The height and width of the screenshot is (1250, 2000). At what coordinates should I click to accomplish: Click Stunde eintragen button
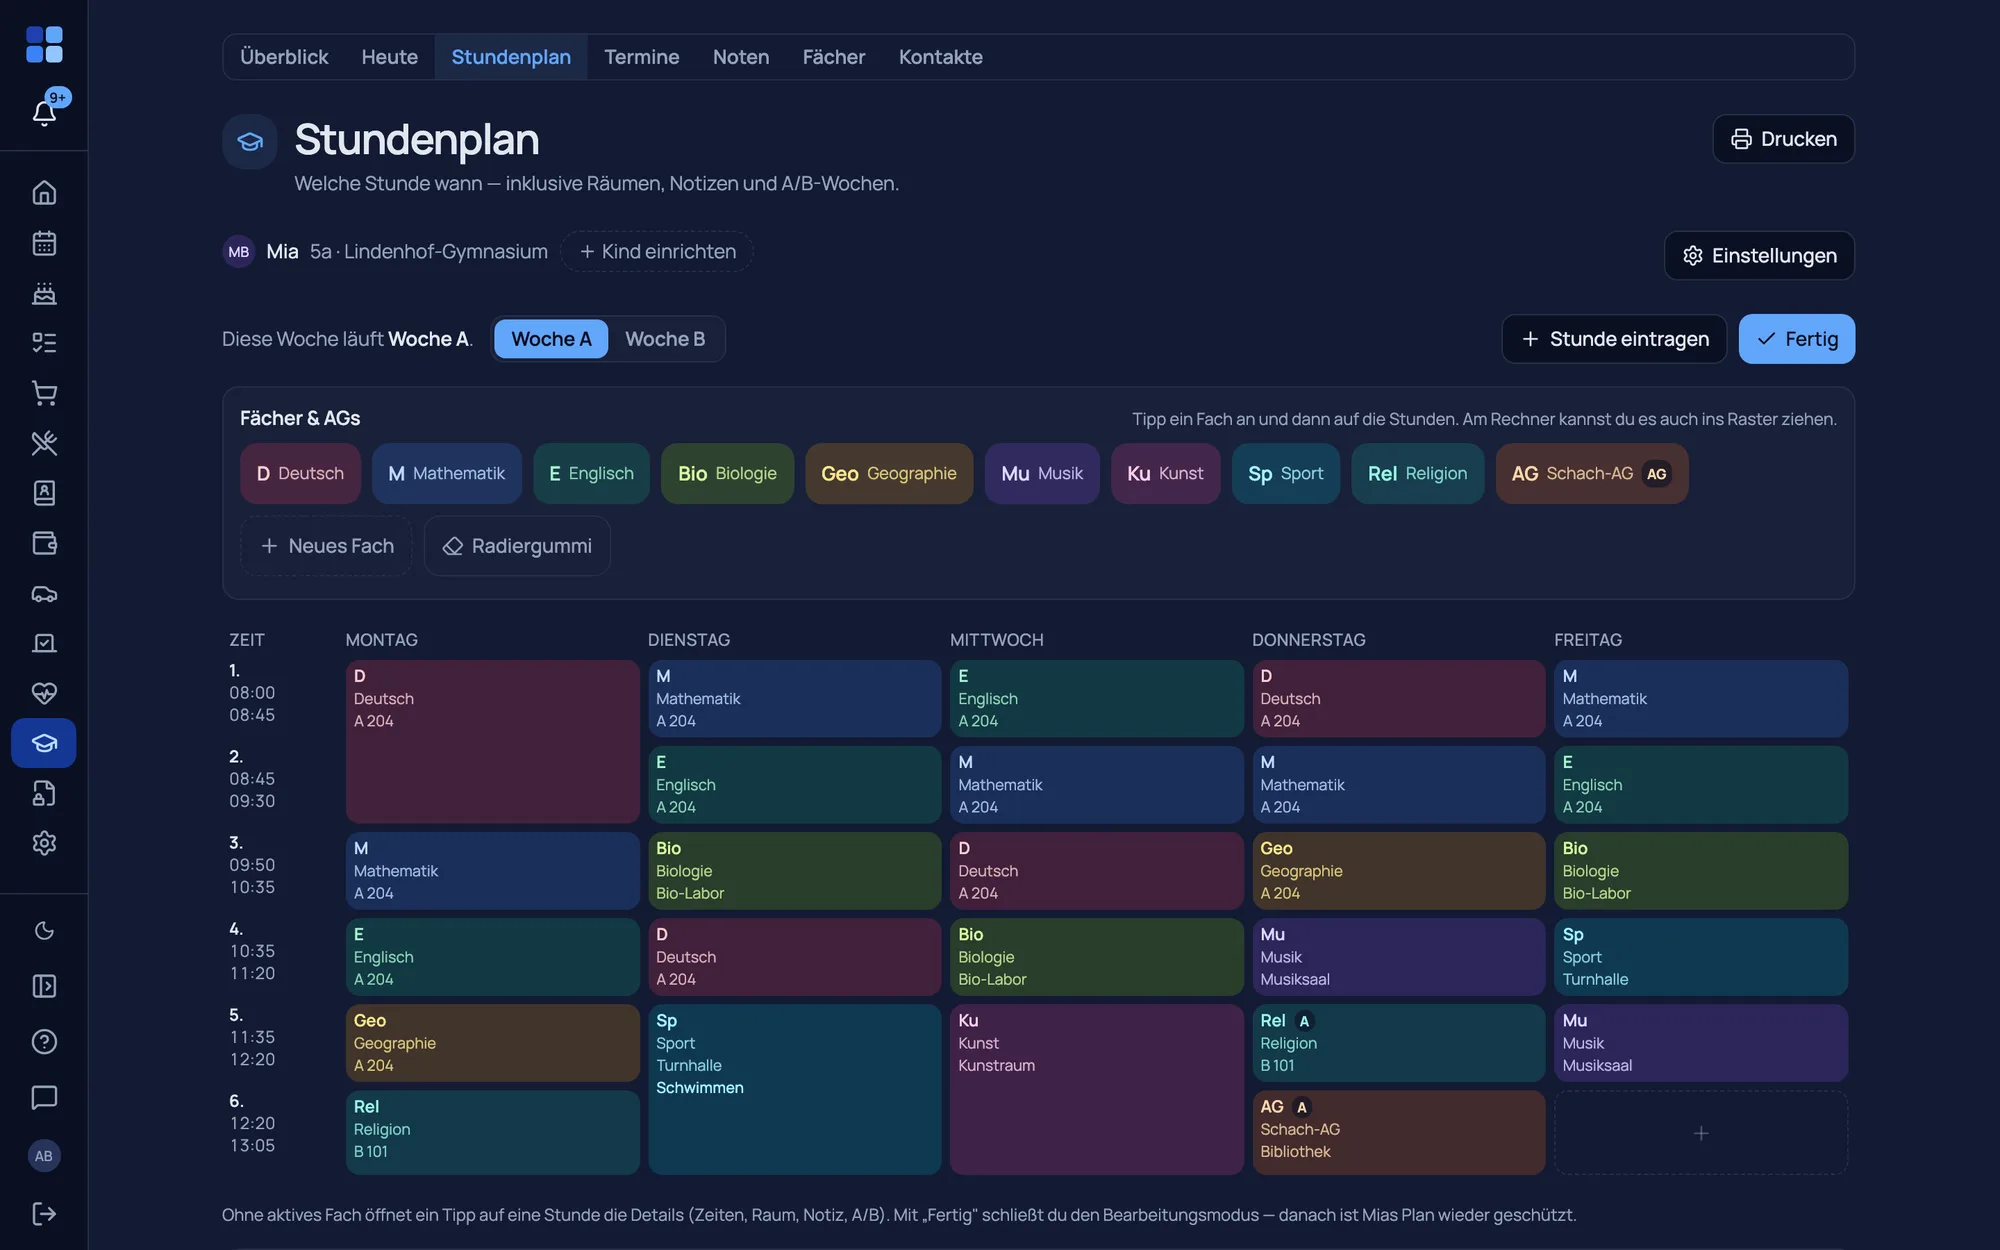1614,339
